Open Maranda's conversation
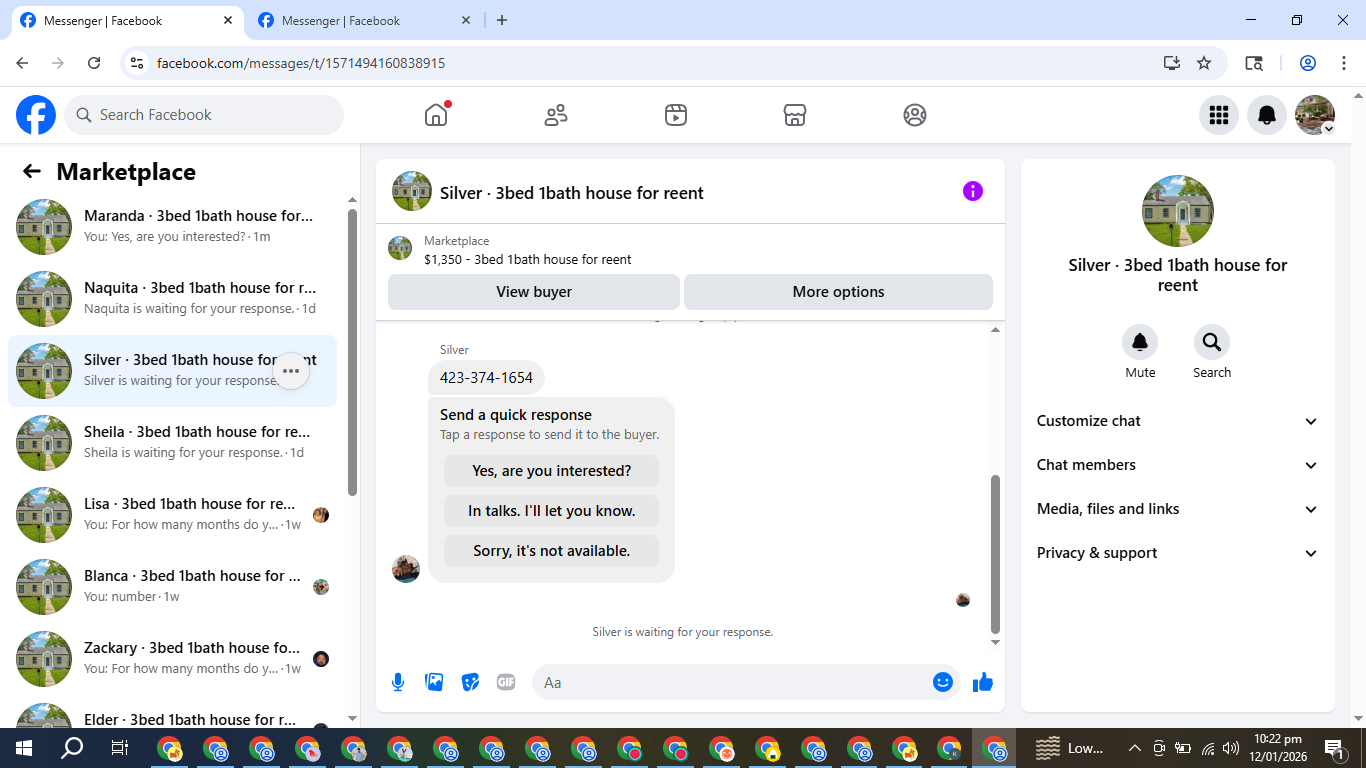This screenshot has width=1366, height=768. point(172,227)
